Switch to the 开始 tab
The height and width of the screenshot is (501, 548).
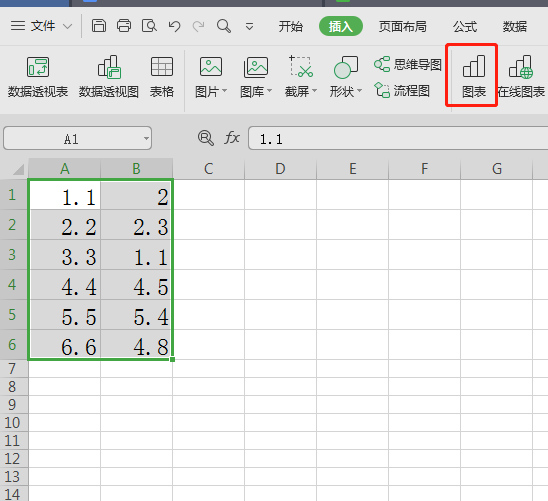[x=290, y=27]
